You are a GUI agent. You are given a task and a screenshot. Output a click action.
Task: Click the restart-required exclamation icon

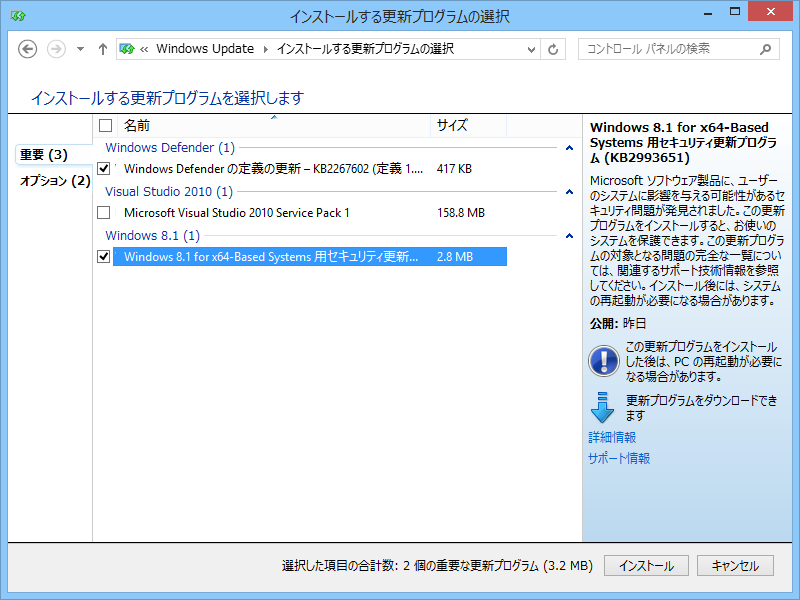[x=604, y=361]
